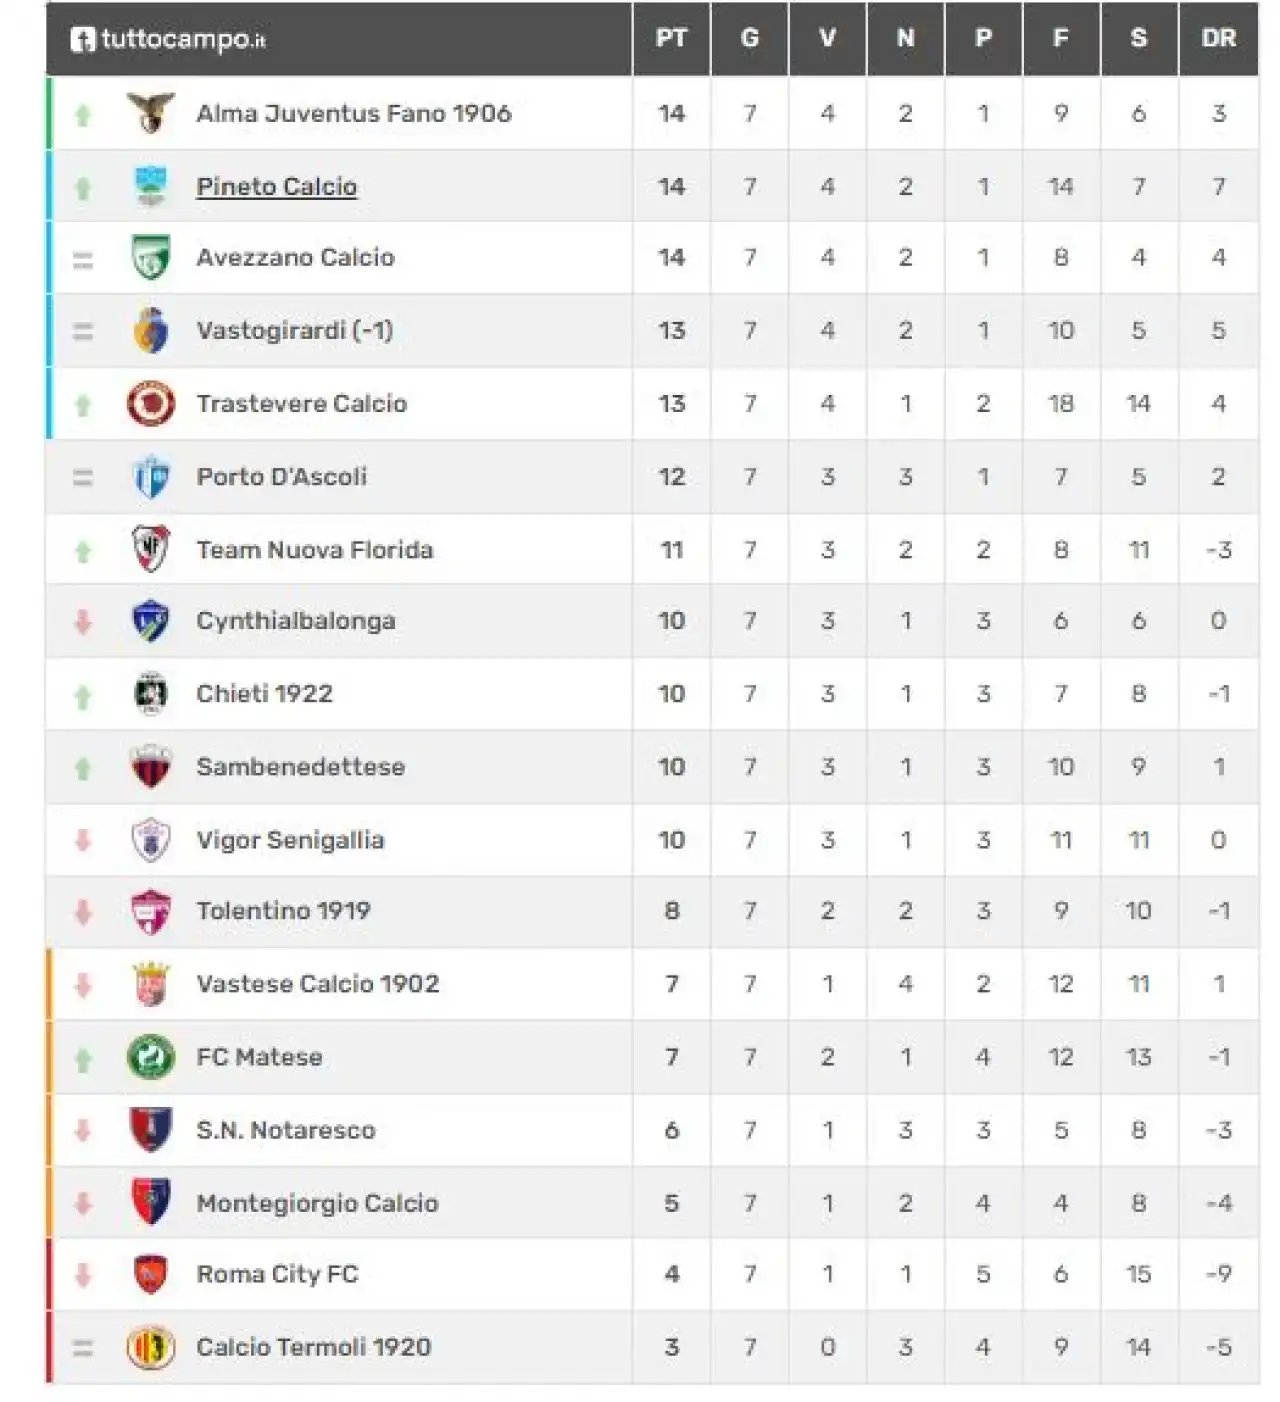Click the Pineto Calcio team crest

pyautogui.click(x=151, y=186)
